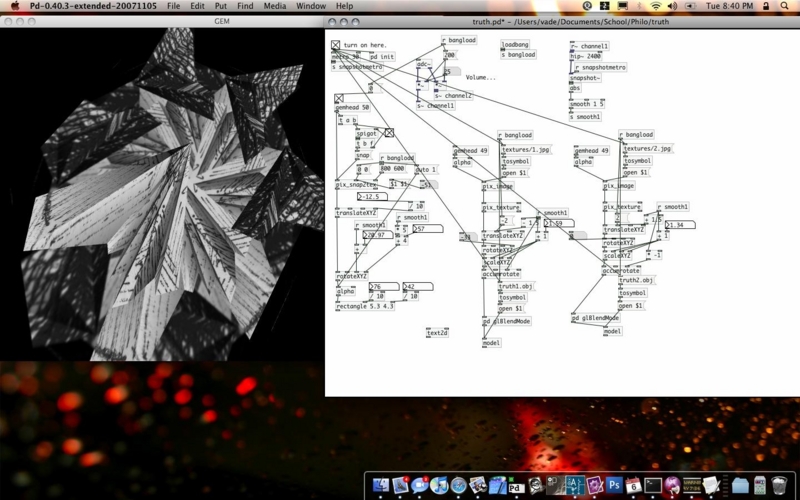The image size is (800, 500).
Task: Open the File menu
Action: pyautogui.click(x=173, y=6)
